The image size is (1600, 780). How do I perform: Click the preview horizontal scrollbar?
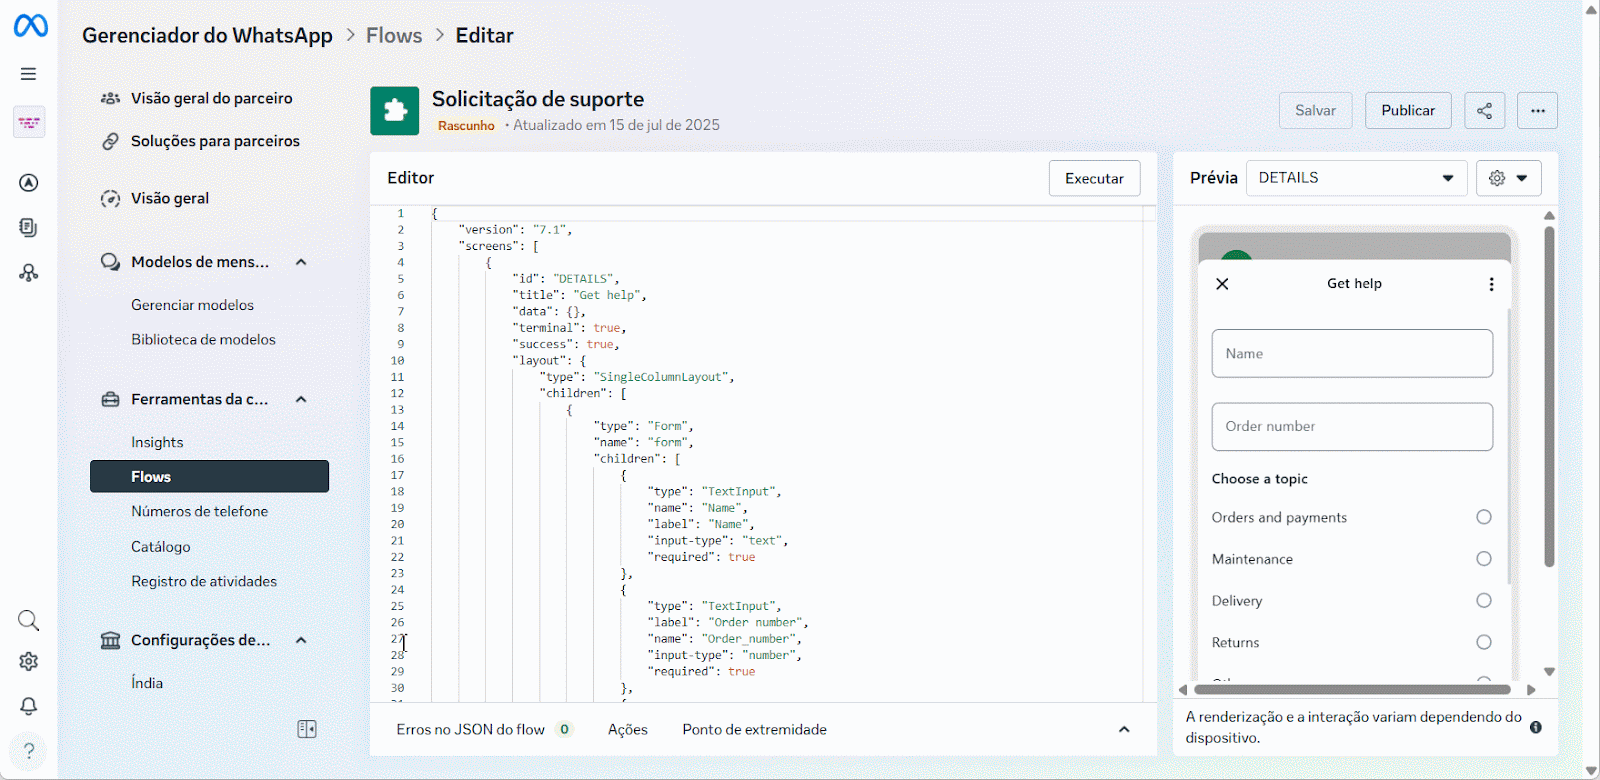click(1353, 689)
